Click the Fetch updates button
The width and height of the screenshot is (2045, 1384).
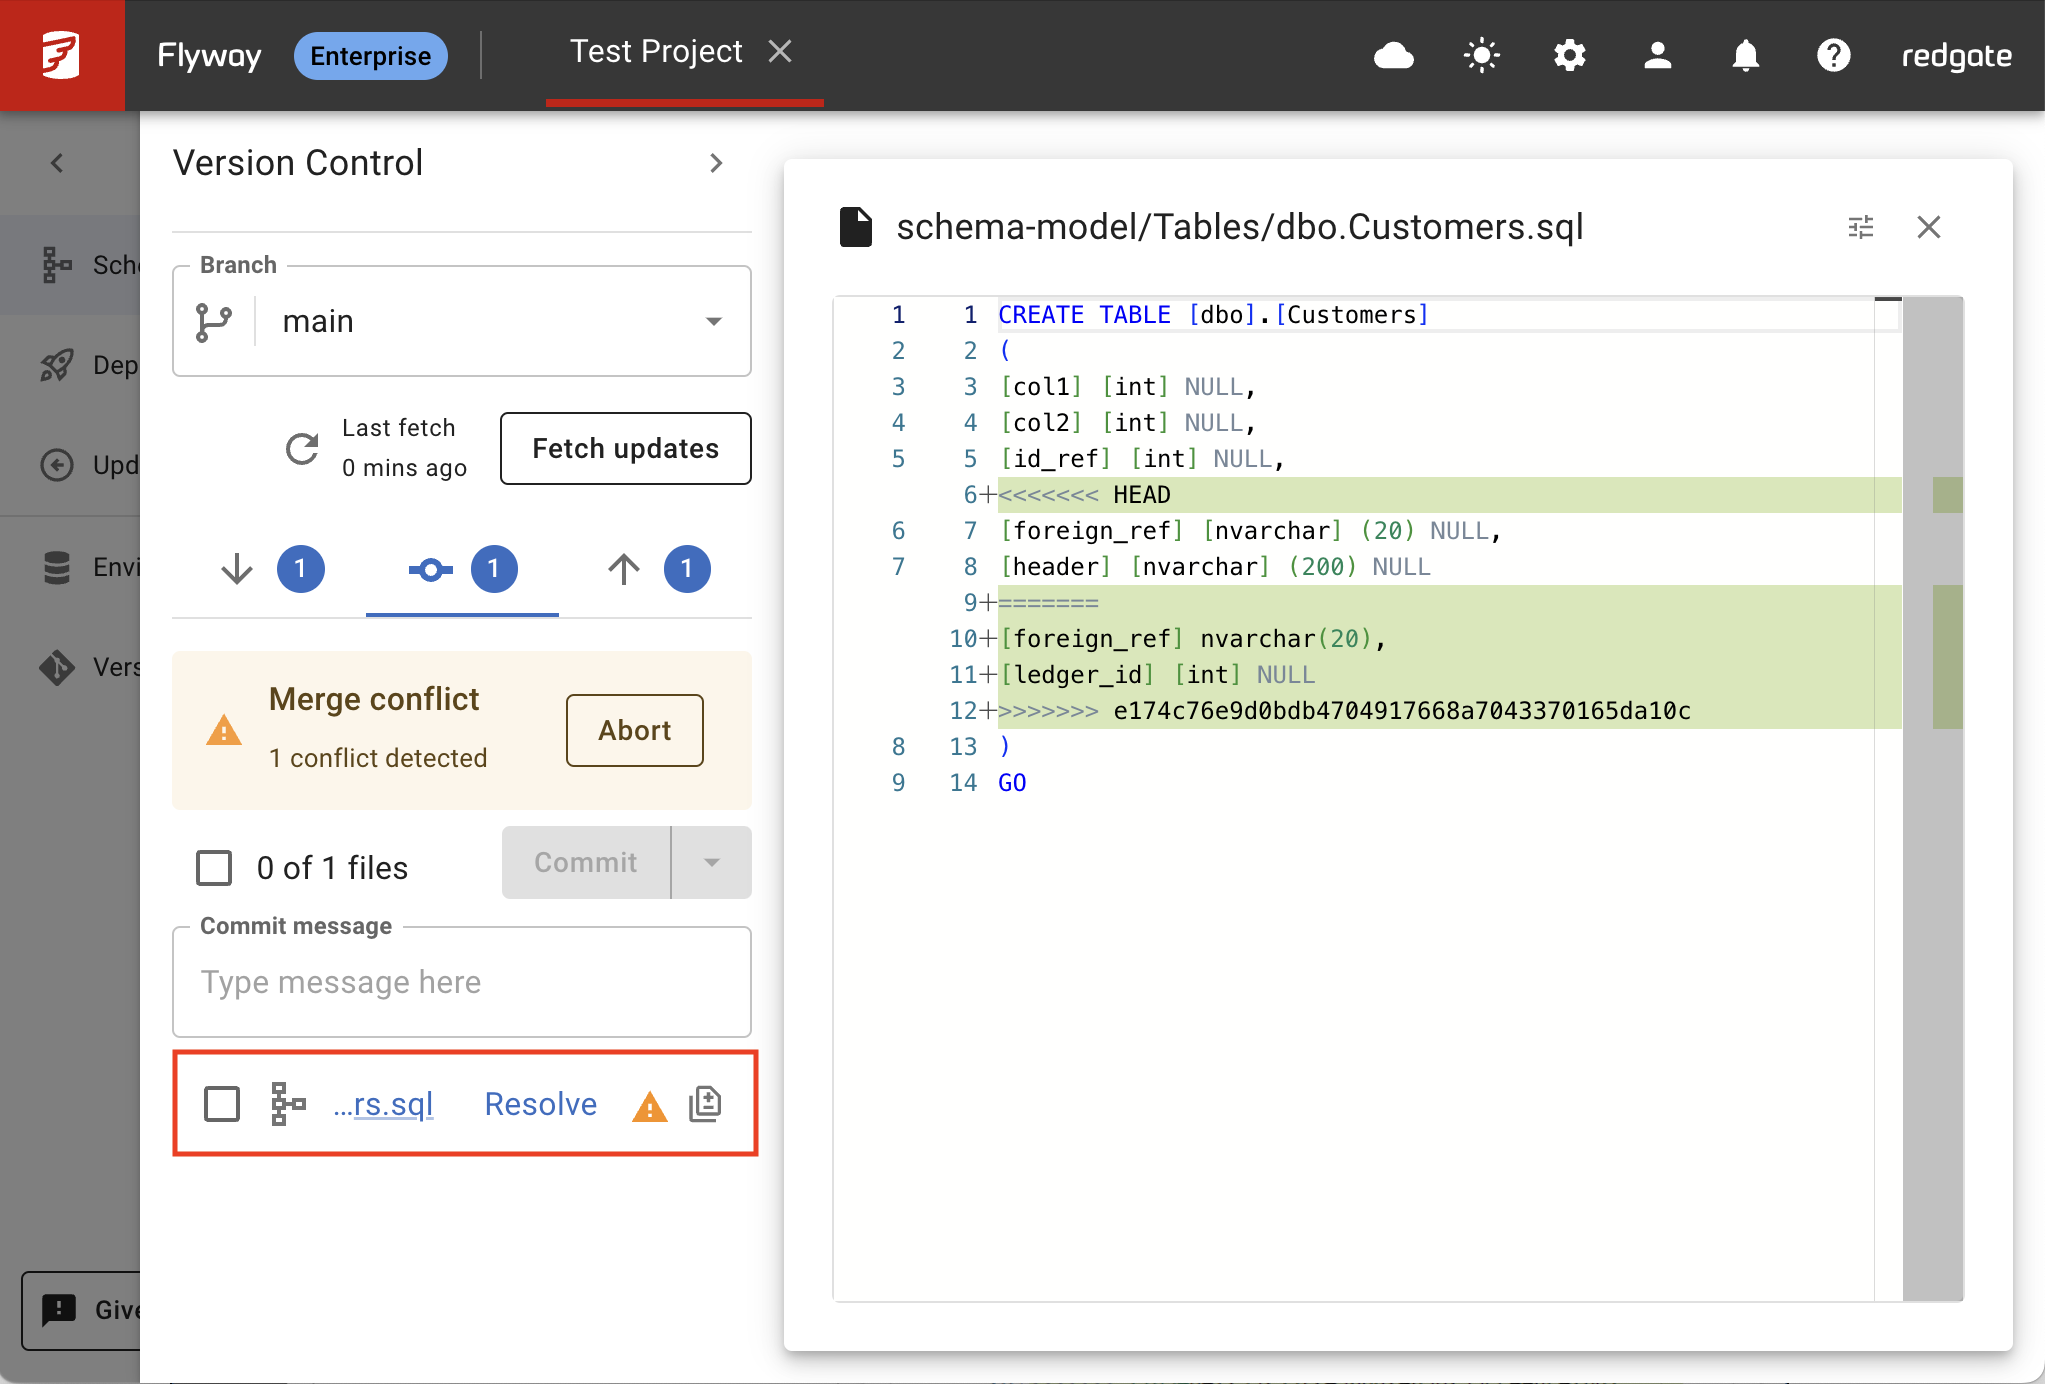point(625,448)
